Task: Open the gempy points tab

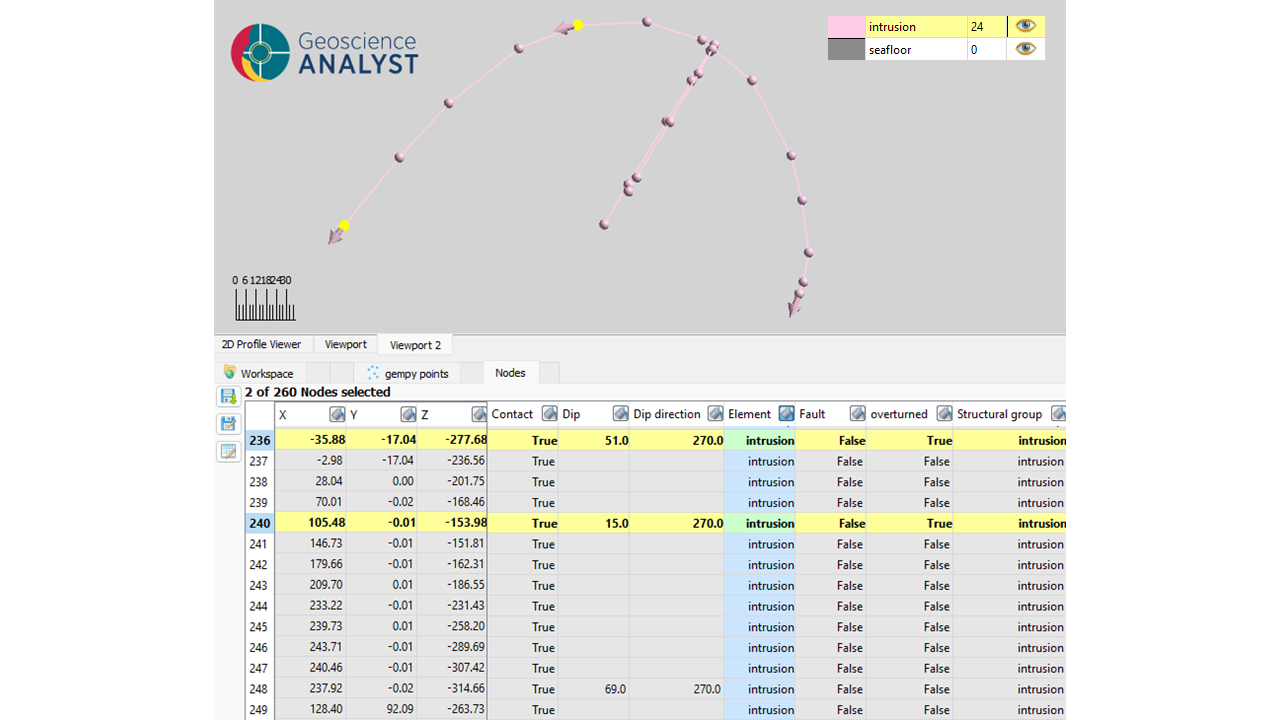Action: click(409, 373)
